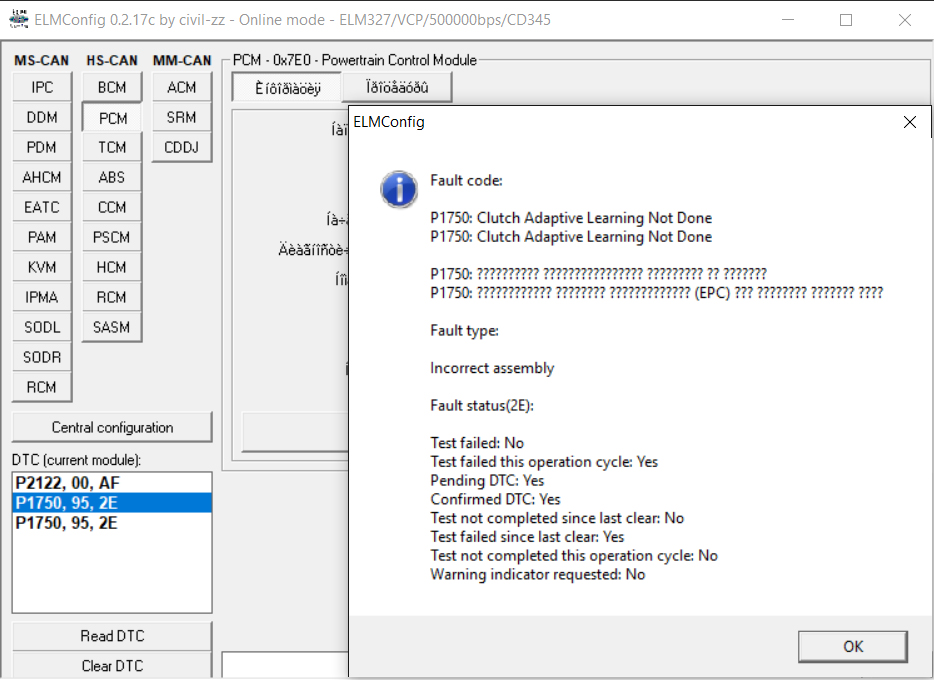This screenshot has width=934, height=680.
Task: Select the TCM module button
Action: pyautogui.click(x=112, y=147)
